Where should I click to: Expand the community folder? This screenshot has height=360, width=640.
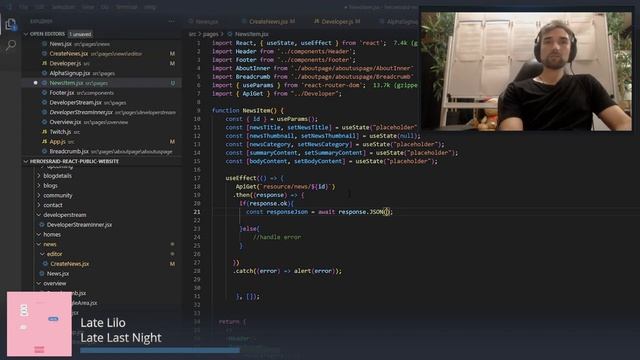click(39, 196)
